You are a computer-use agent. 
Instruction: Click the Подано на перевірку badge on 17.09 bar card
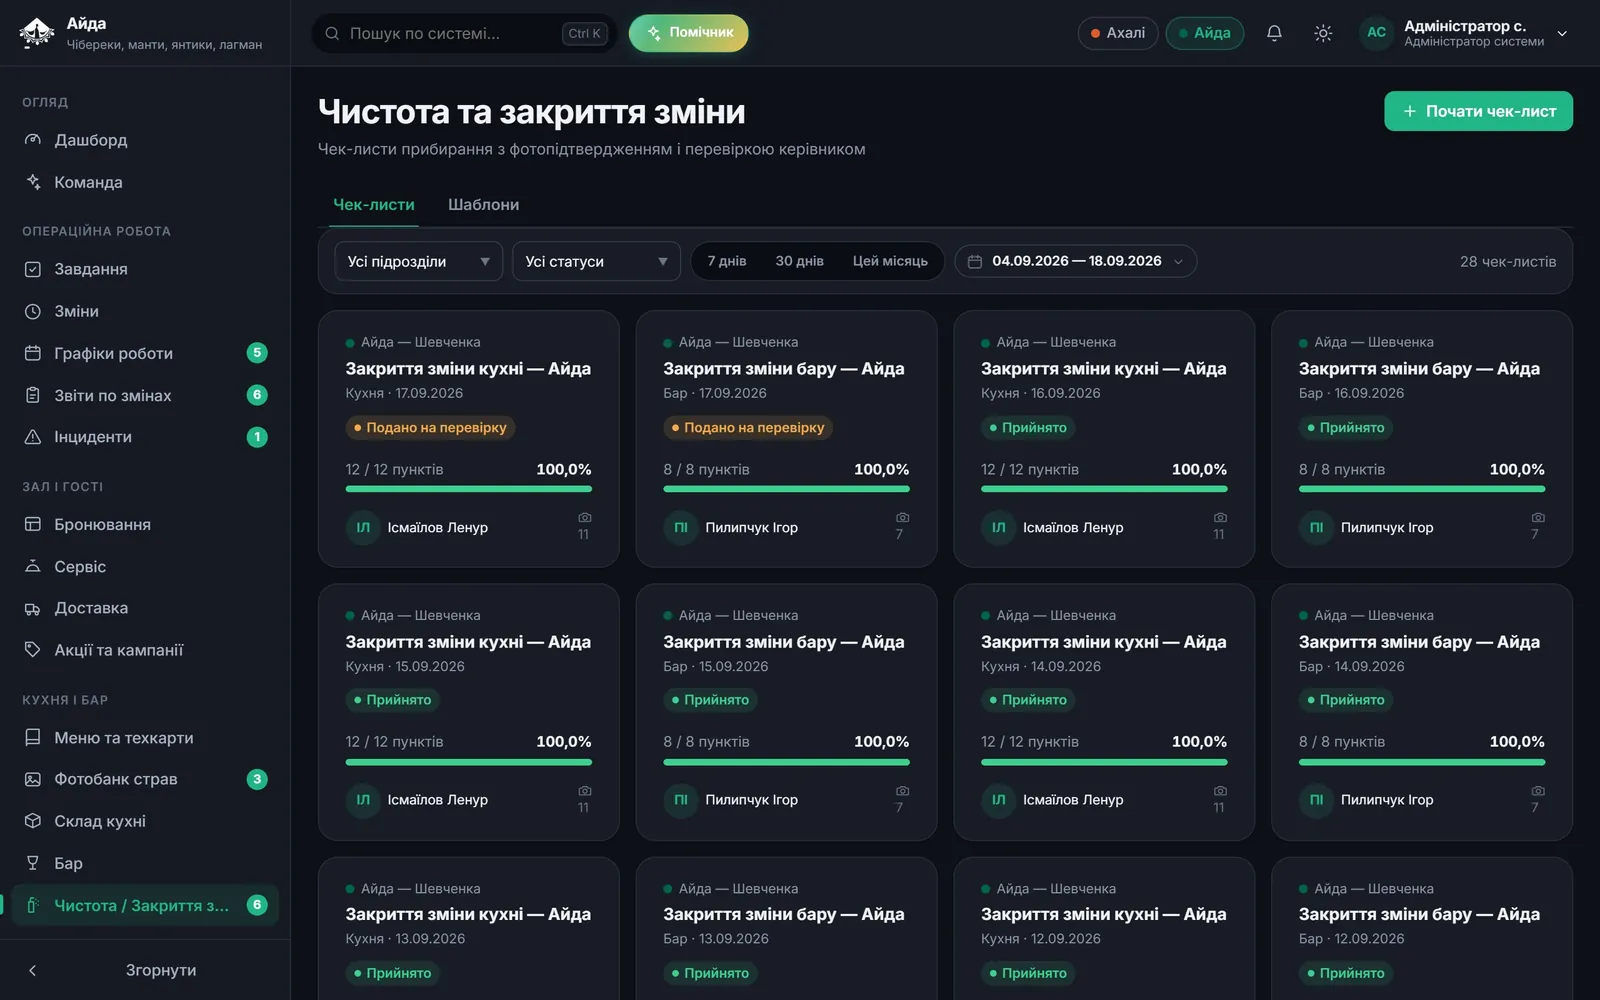[x=748, y=428]
